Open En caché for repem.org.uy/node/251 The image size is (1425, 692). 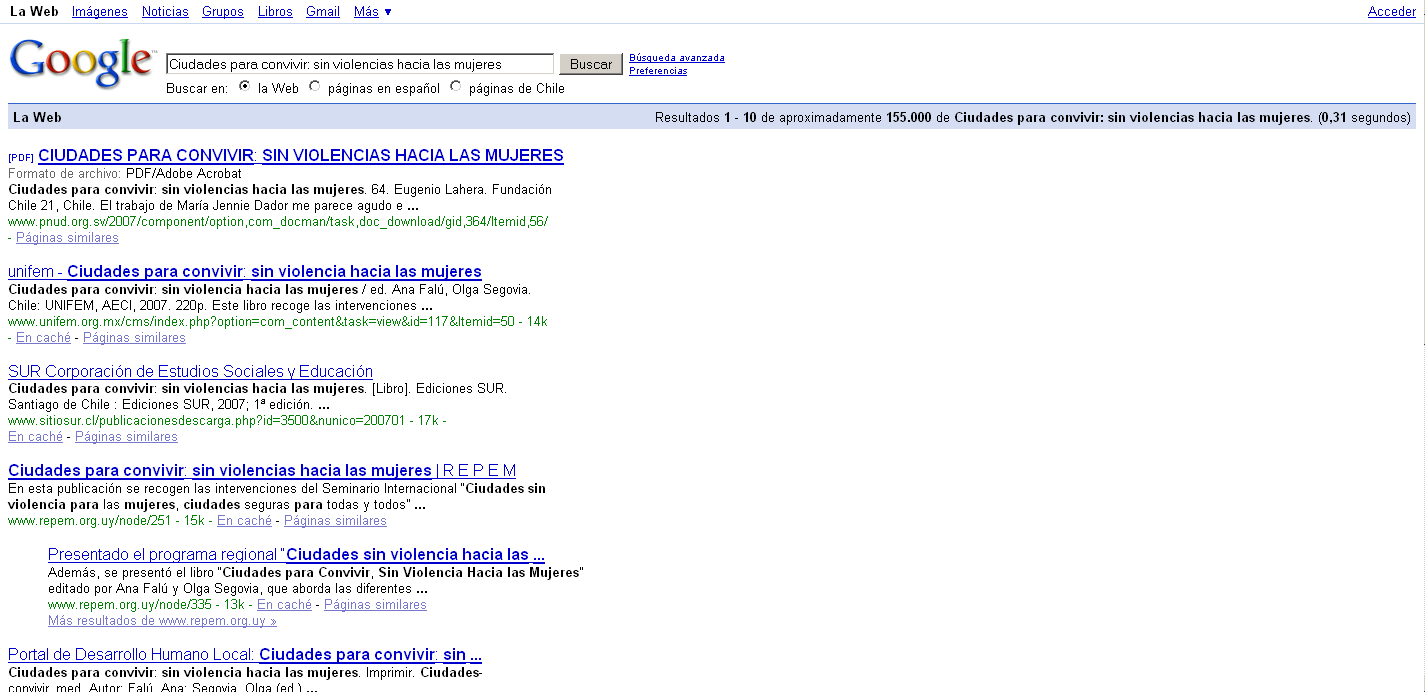[x=244, y=521]
